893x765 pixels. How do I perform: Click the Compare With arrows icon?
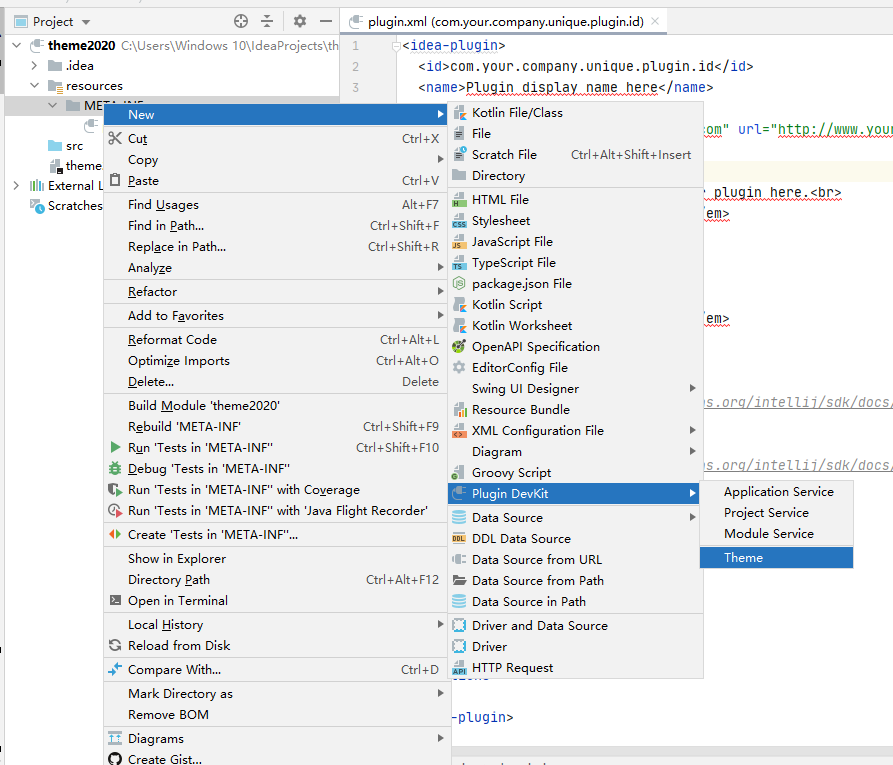pyautogui.click(x=115, y=669)
